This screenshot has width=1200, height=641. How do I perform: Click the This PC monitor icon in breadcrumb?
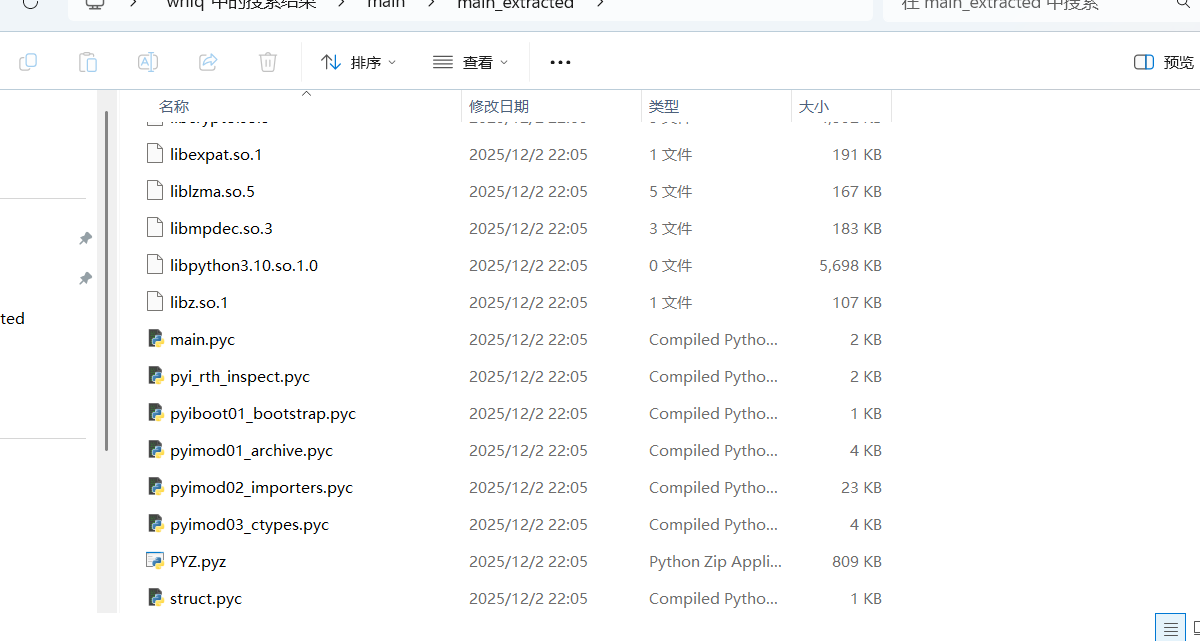[x=95, y=4]
